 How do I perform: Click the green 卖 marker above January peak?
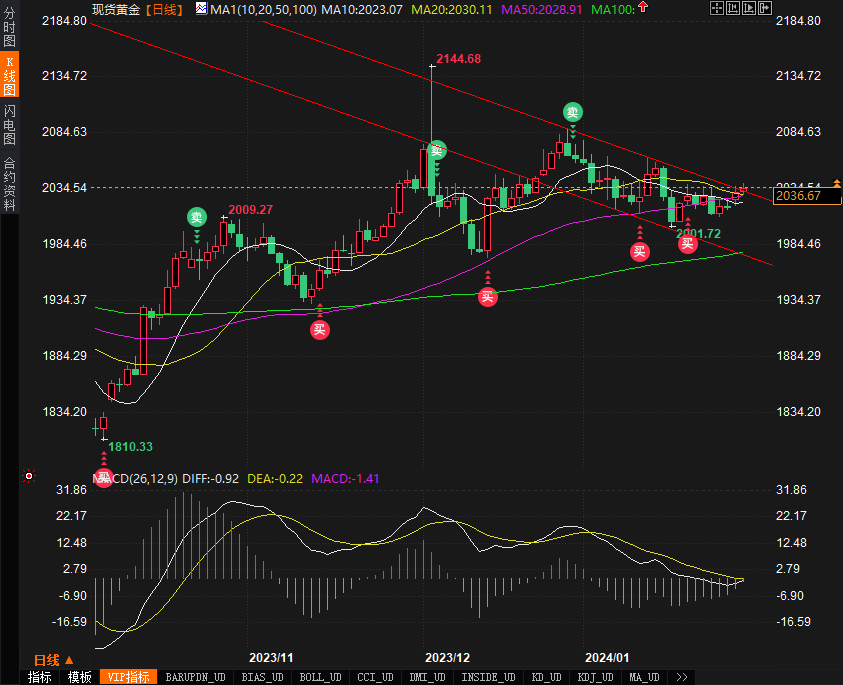point(573,112)
